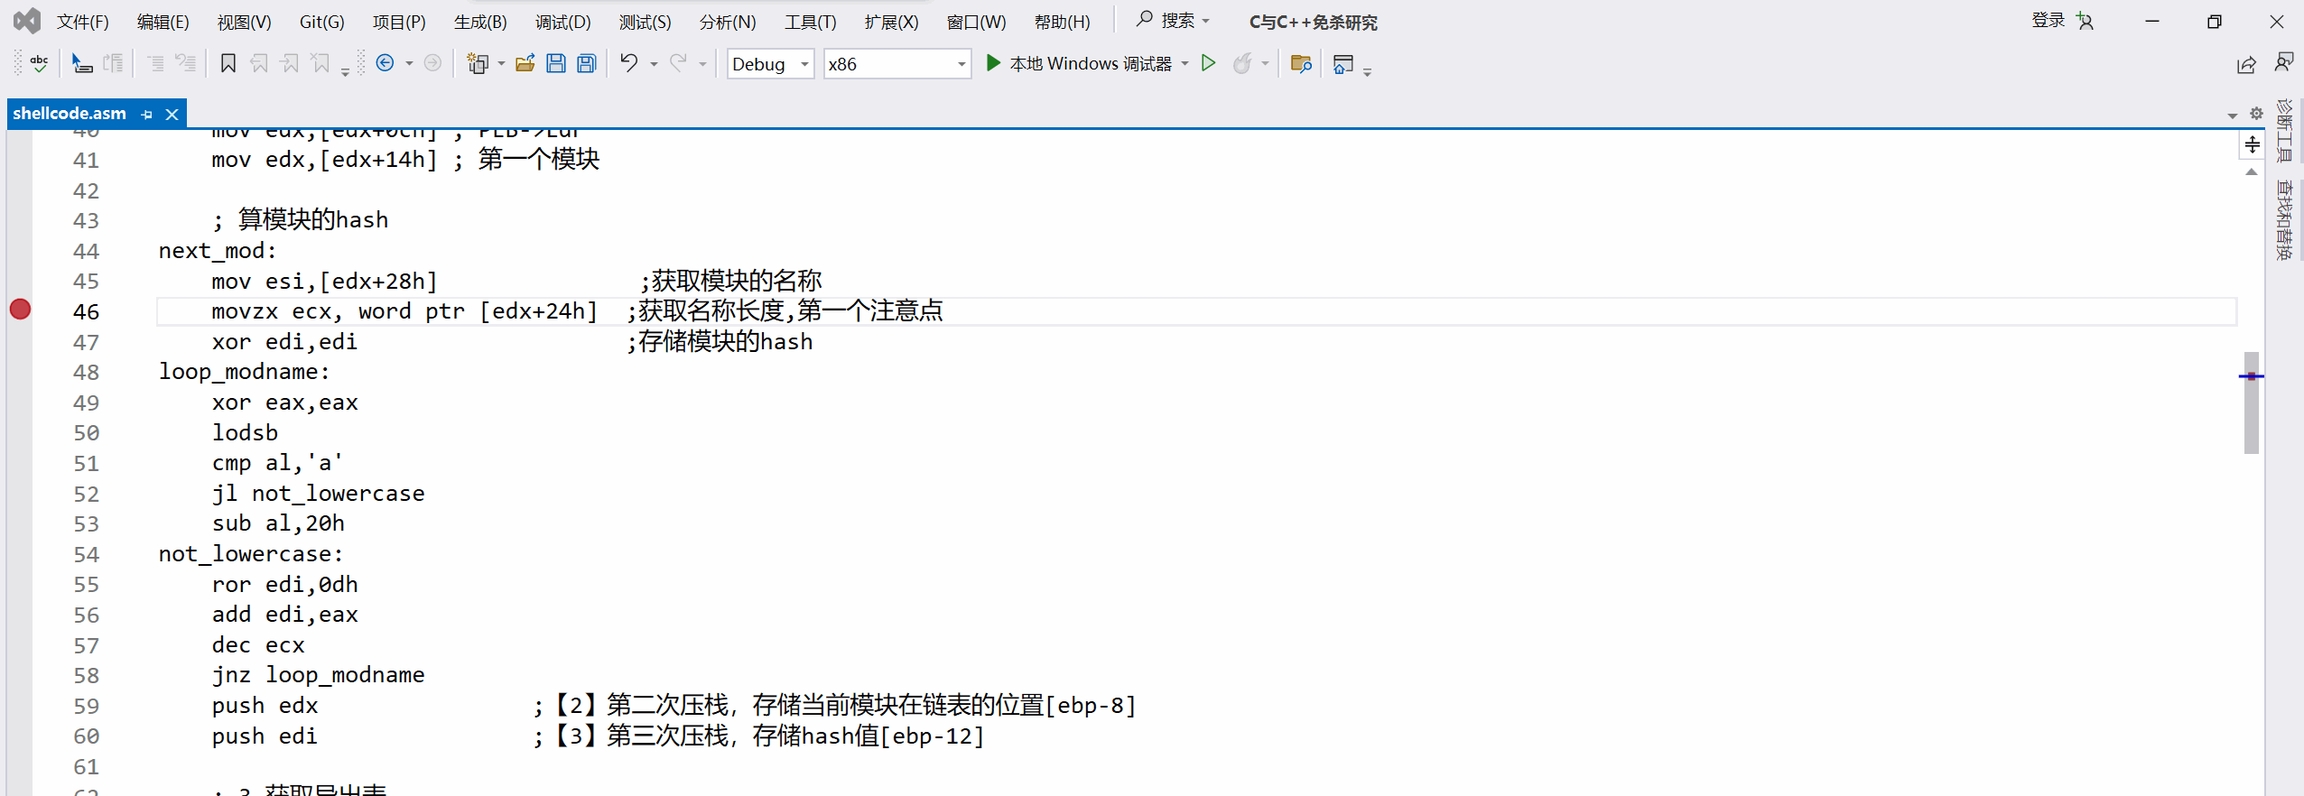Start without debugging using the outlined play icon
The width and height of the screenshot is (2304, 796).
(x=1208, y=63)
